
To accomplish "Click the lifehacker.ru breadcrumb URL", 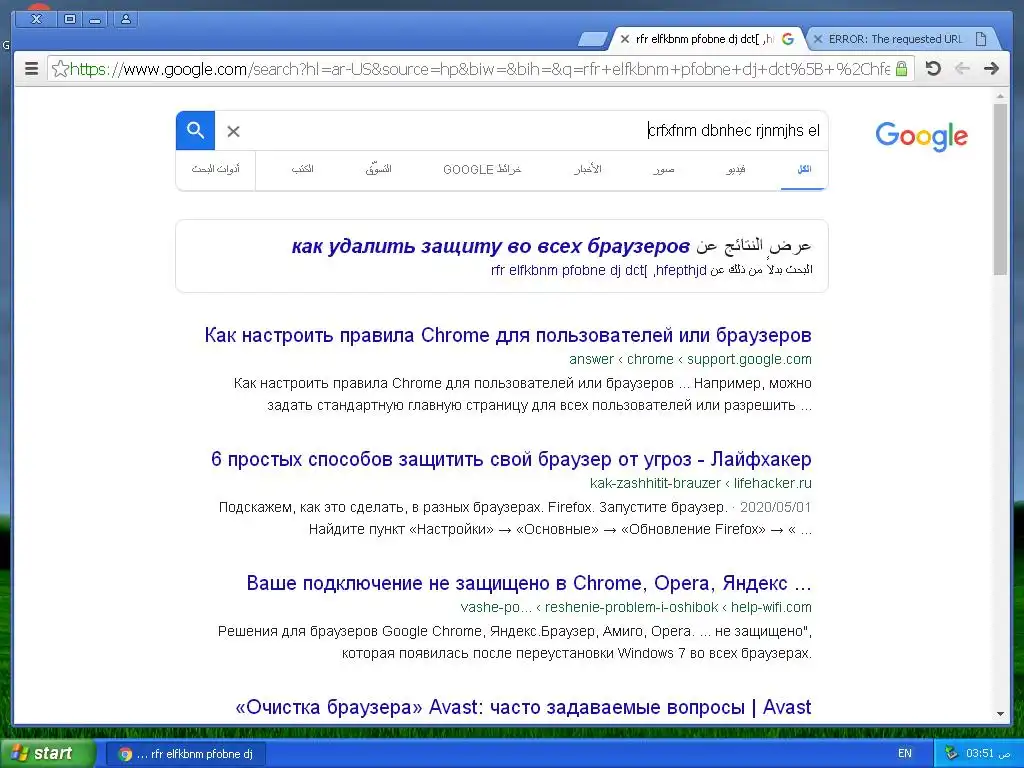I will [701, 483].
